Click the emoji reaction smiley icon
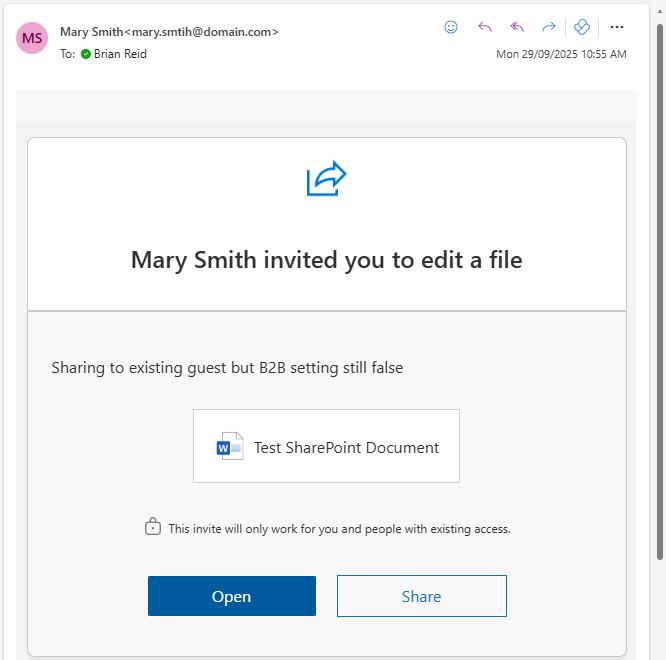Screen dimensions: 666x660 coord(451,27)
